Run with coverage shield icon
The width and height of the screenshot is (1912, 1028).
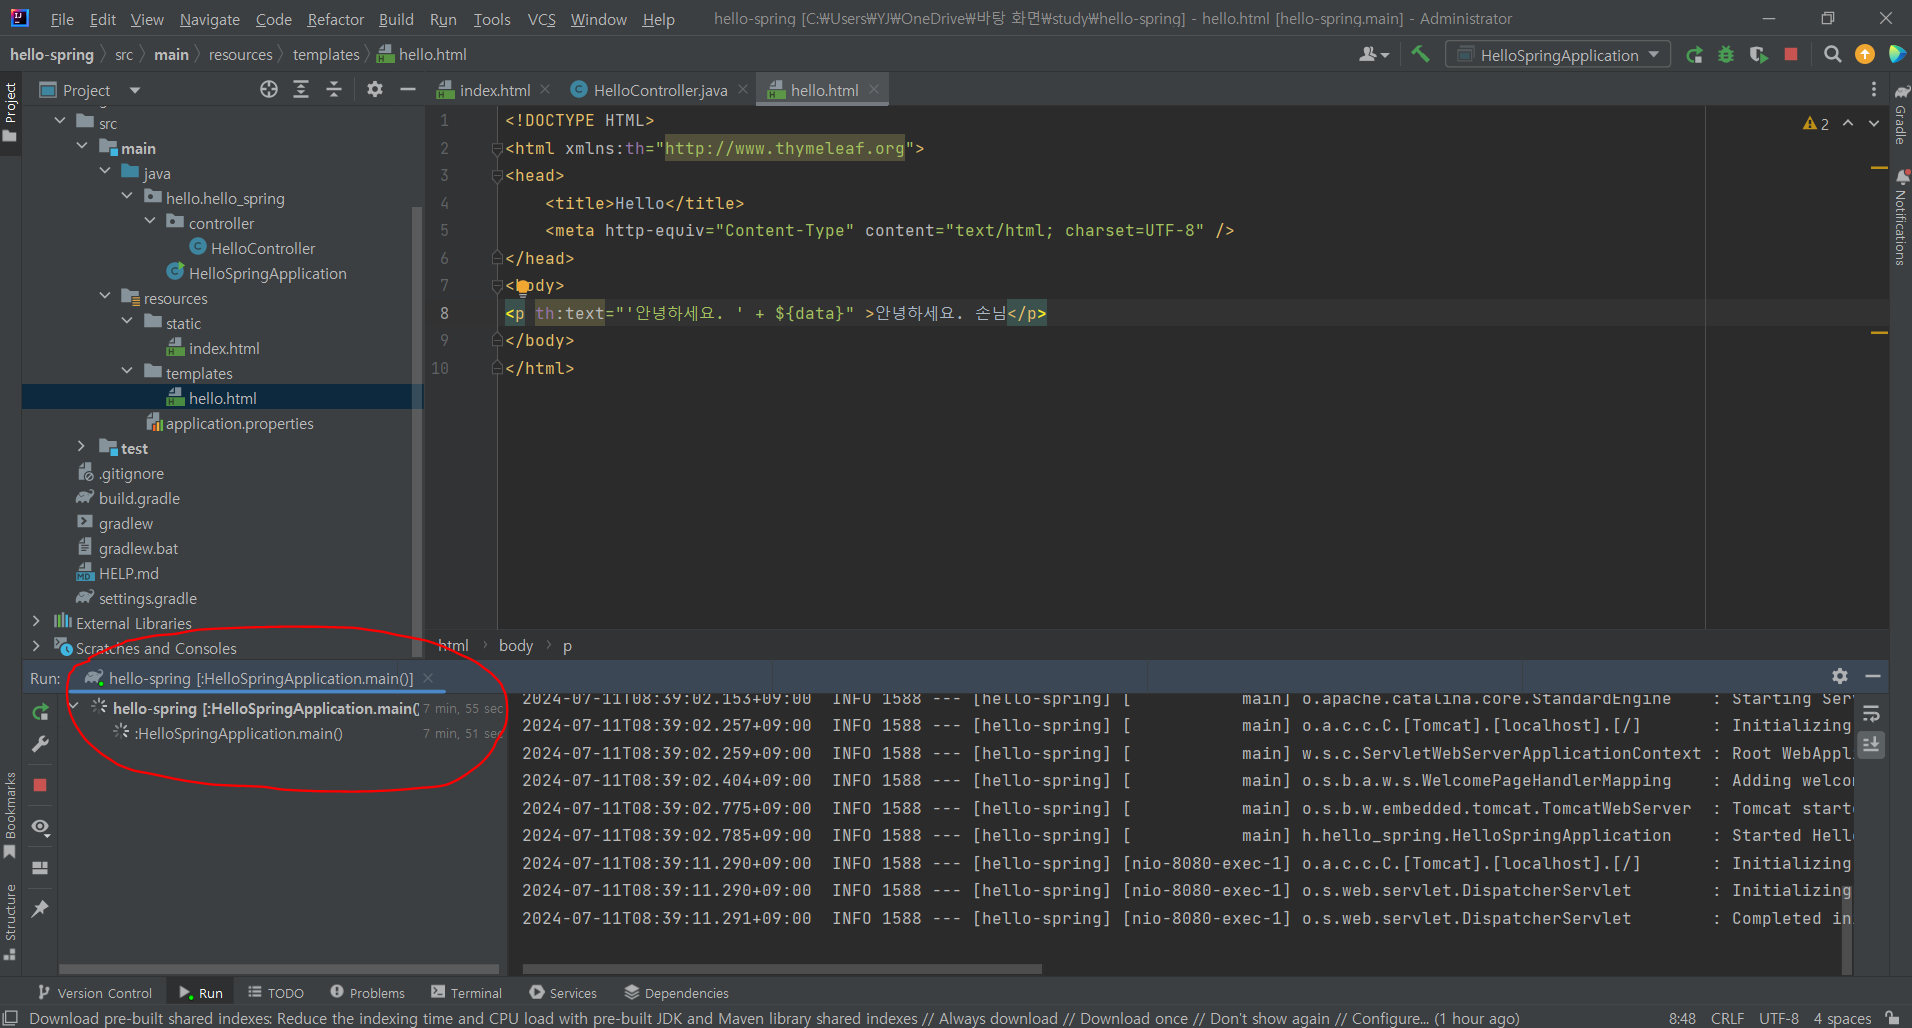pyautogui.click(x=1758, y=55)
